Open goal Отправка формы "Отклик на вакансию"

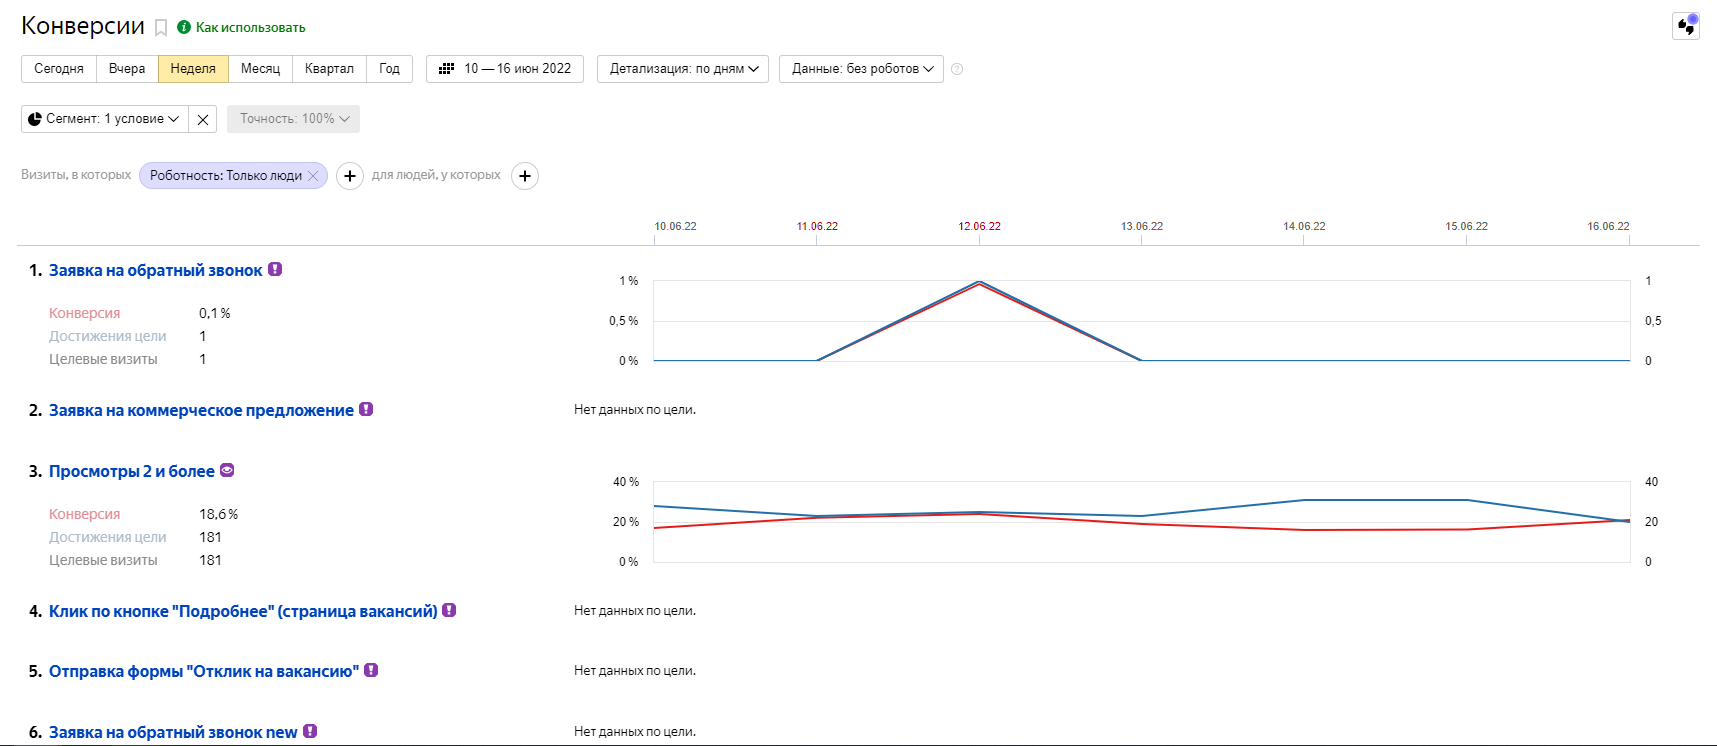[x=204, y=672]
